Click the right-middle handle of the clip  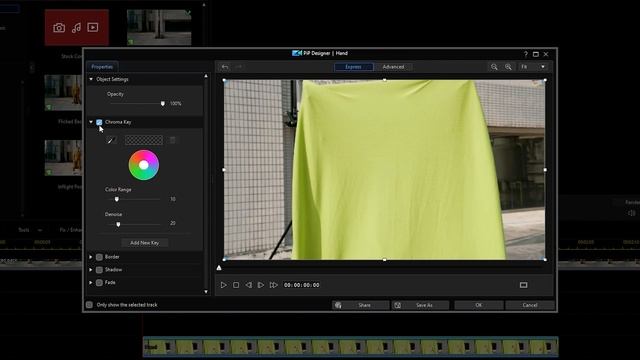(545, 169)
